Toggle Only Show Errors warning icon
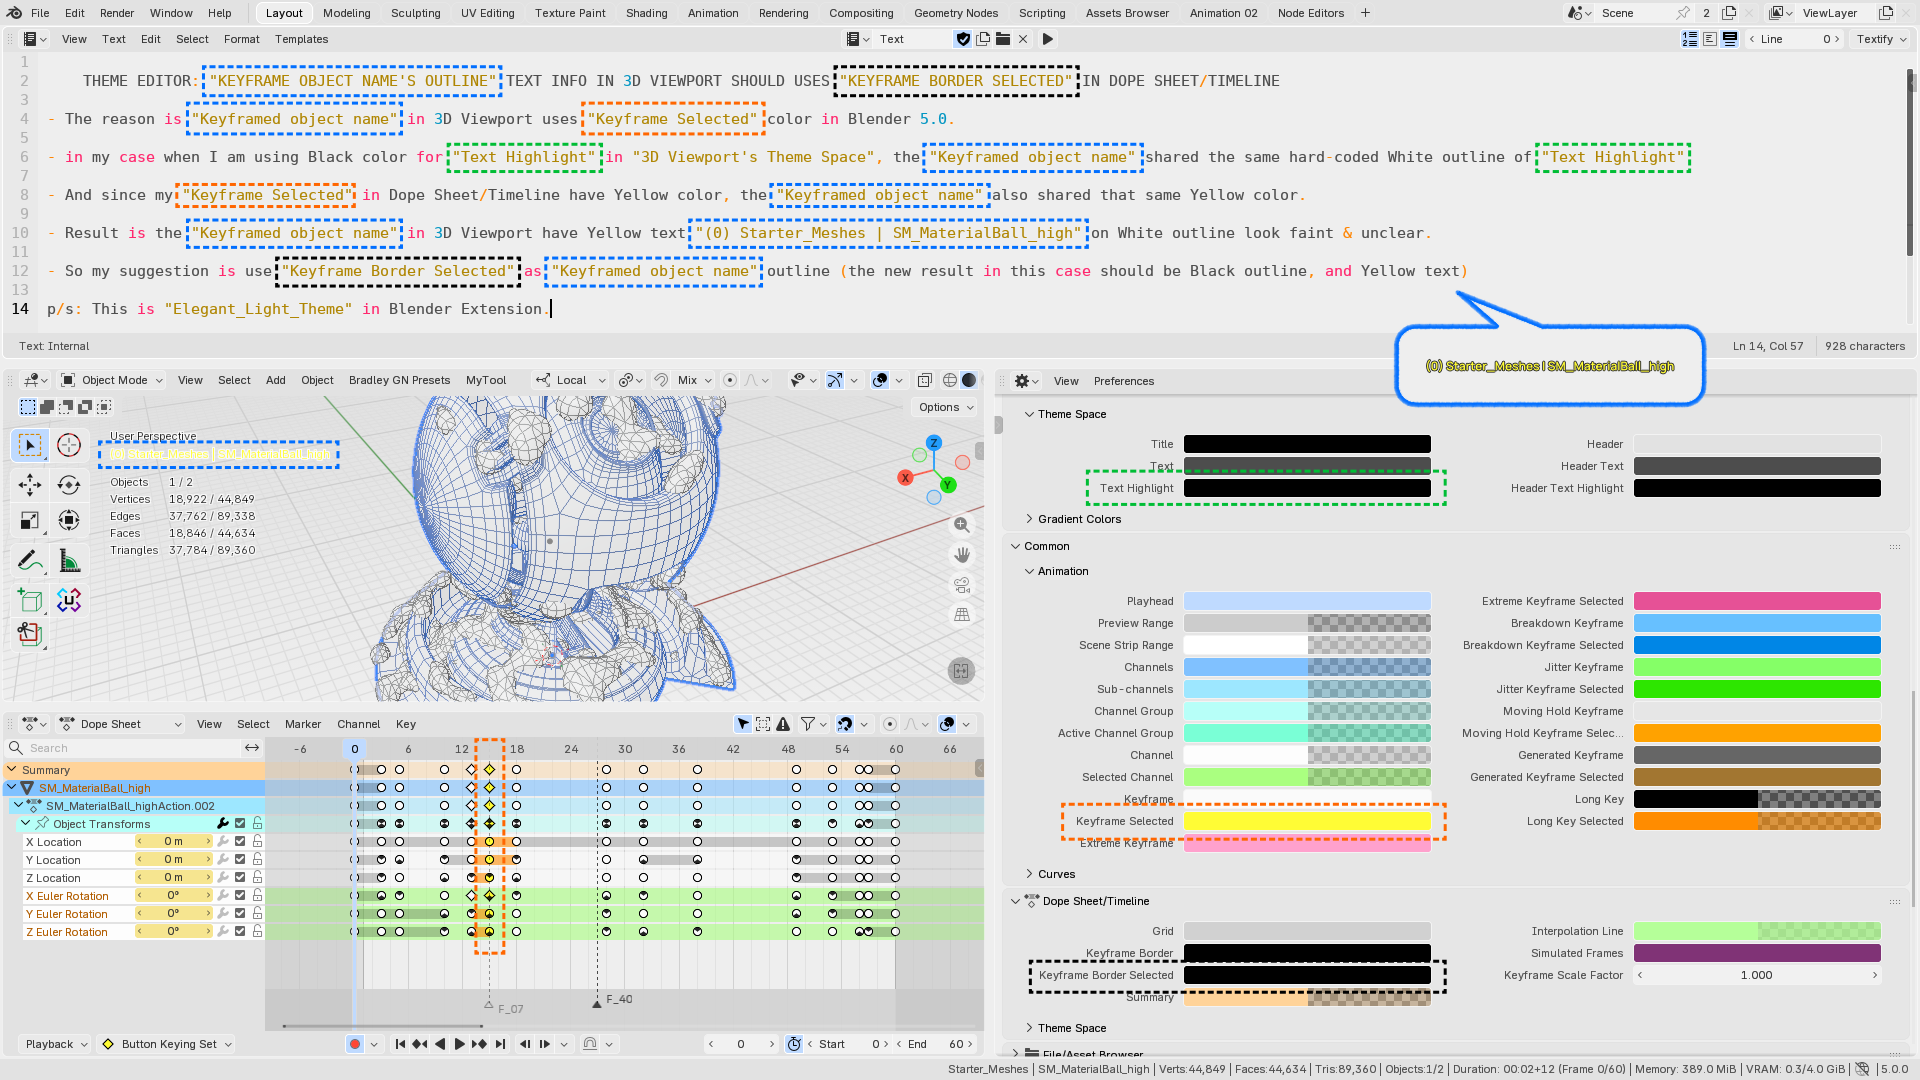The width and height of the screenshot is (1920, 1080). [x=783, y=724]
